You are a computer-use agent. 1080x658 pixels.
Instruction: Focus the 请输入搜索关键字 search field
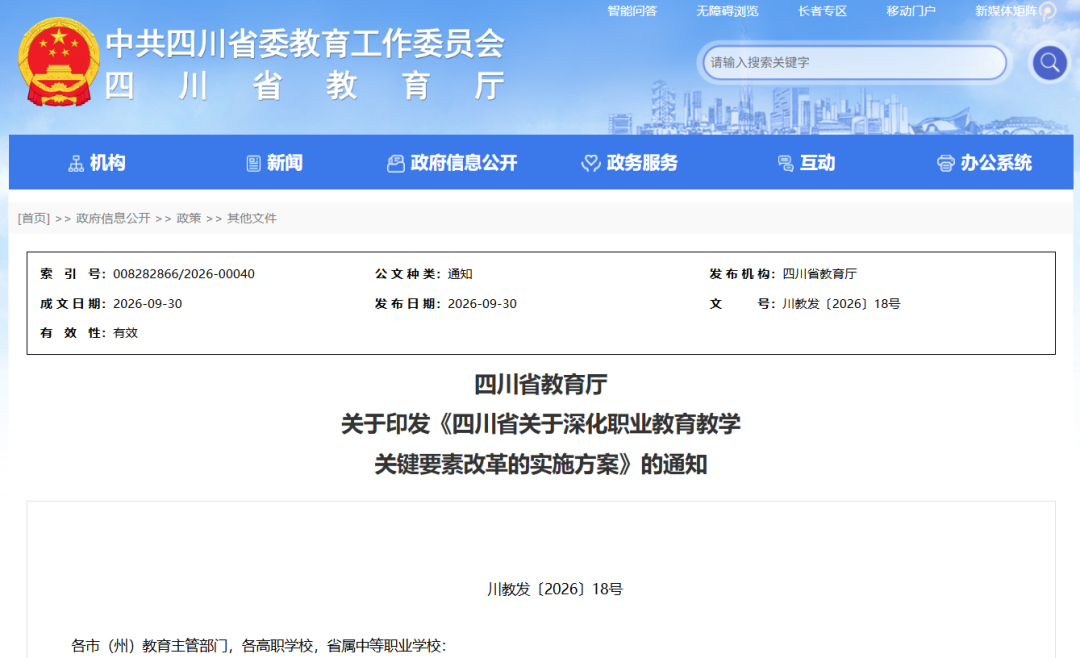tap(854, 63)
